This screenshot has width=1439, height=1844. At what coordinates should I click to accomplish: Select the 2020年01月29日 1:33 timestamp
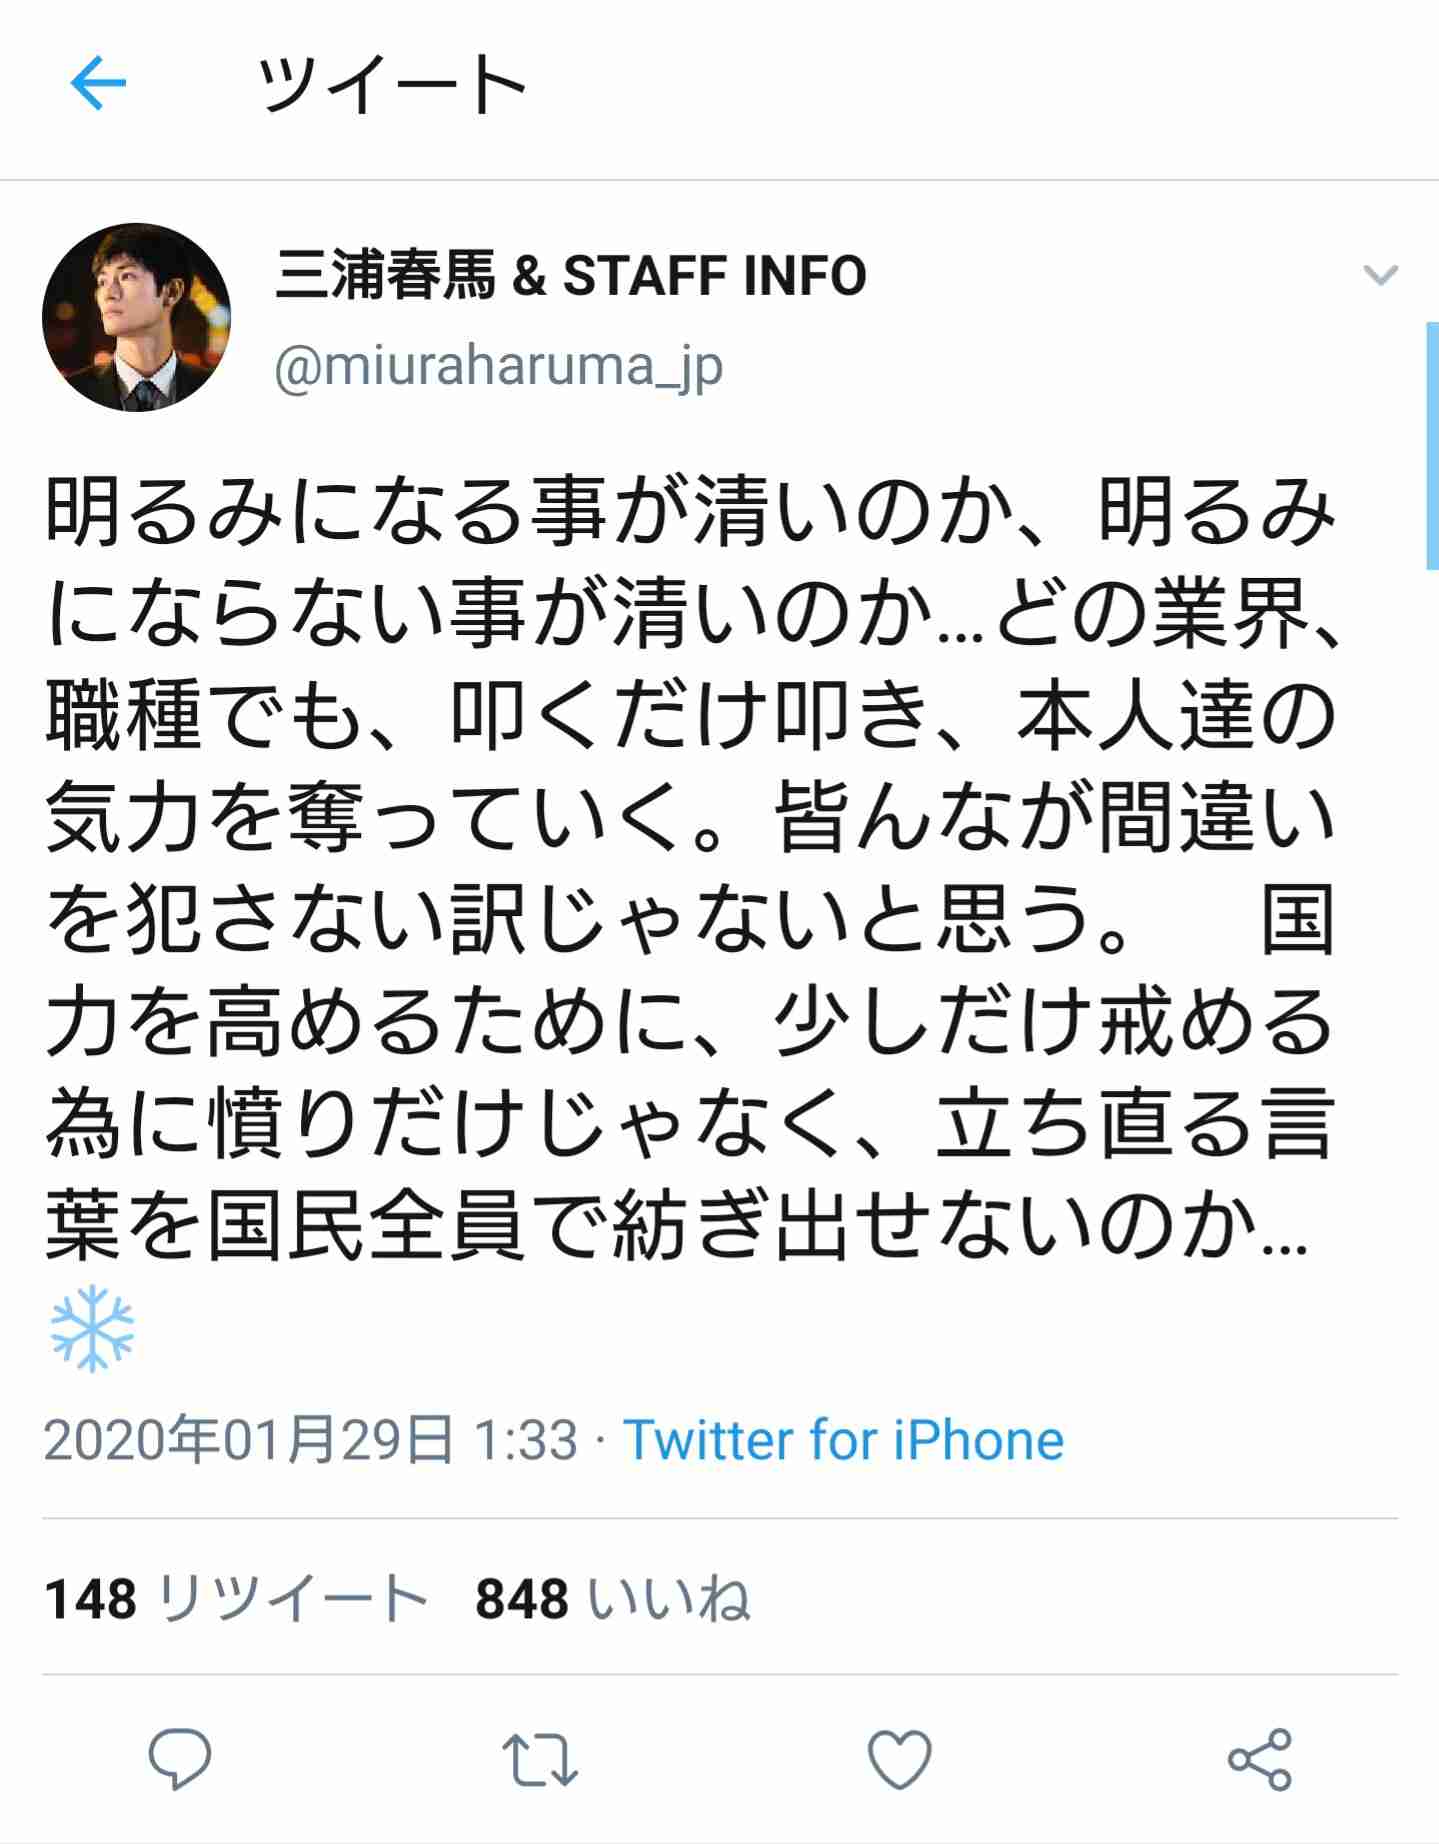[311, 1440]
